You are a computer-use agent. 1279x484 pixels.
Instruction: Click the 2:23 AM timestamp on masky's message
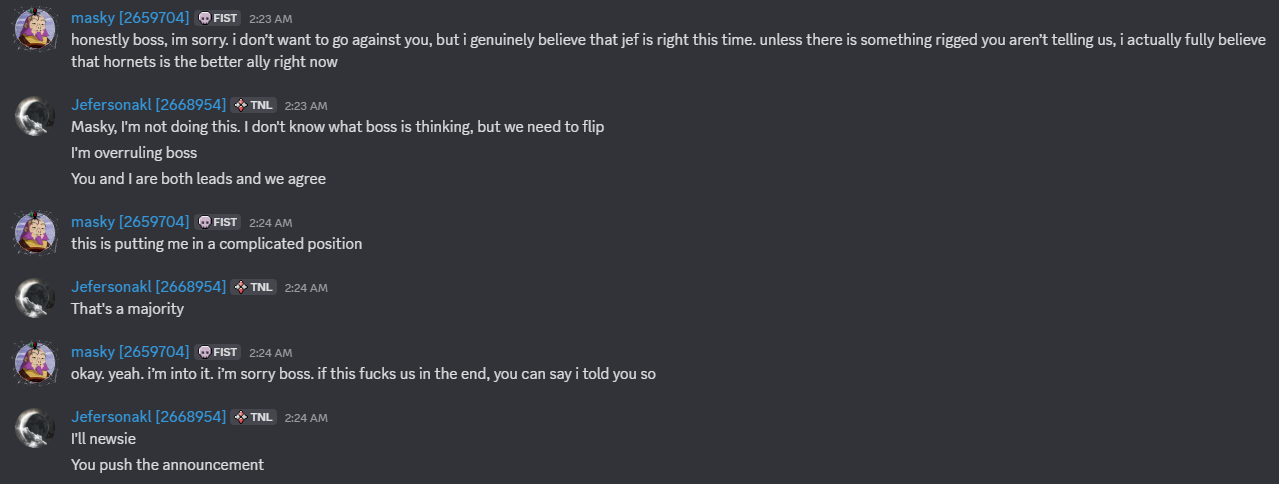pos(270,19)
